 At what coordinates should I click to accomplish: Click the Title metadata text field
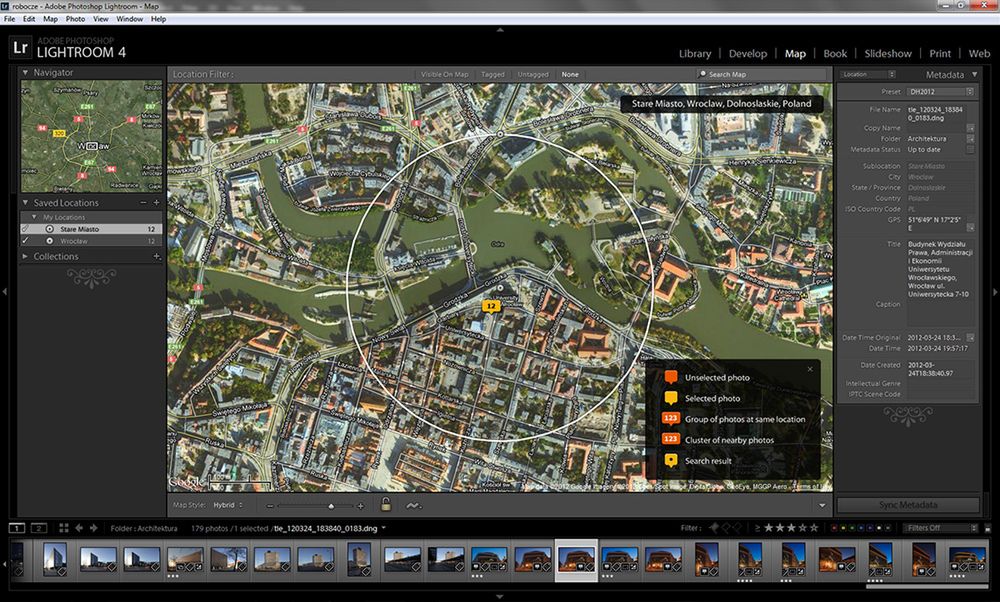point(940,268)
